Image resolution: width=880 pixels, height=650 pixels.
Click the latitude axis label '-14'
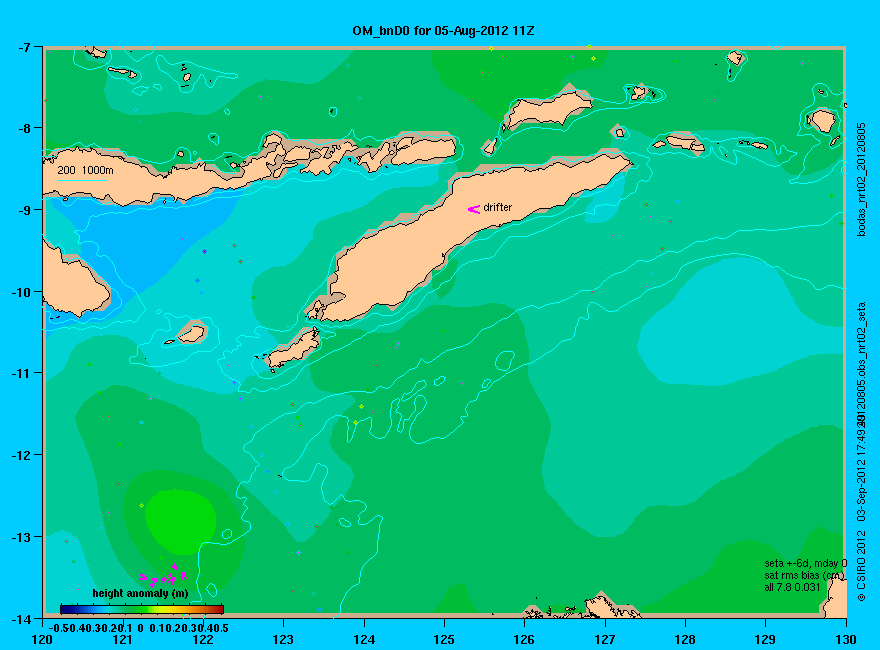pyautogui.click(x=21, y=619)
